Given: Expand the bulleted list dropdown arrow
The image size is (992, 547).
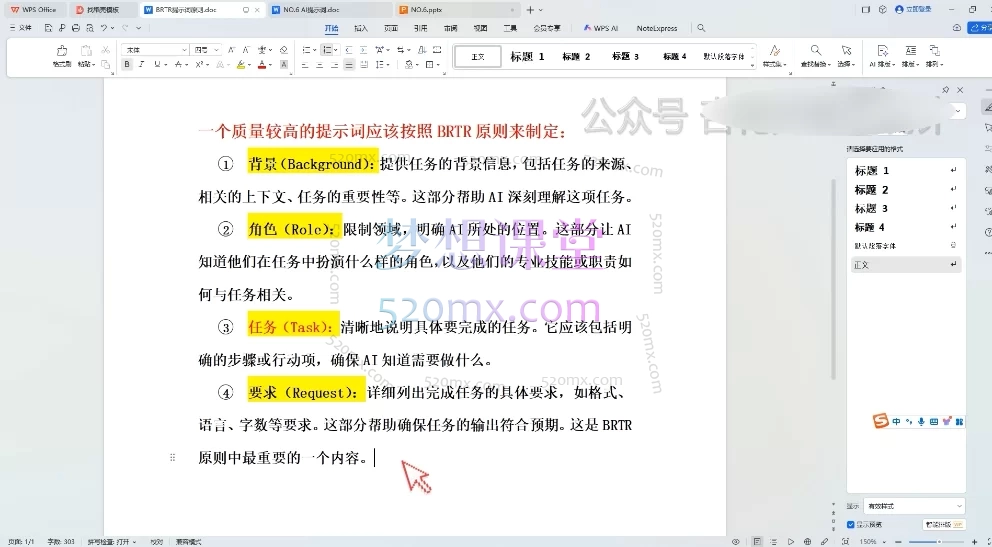Looking at the screenshot, I should click(x=315, y=49).
